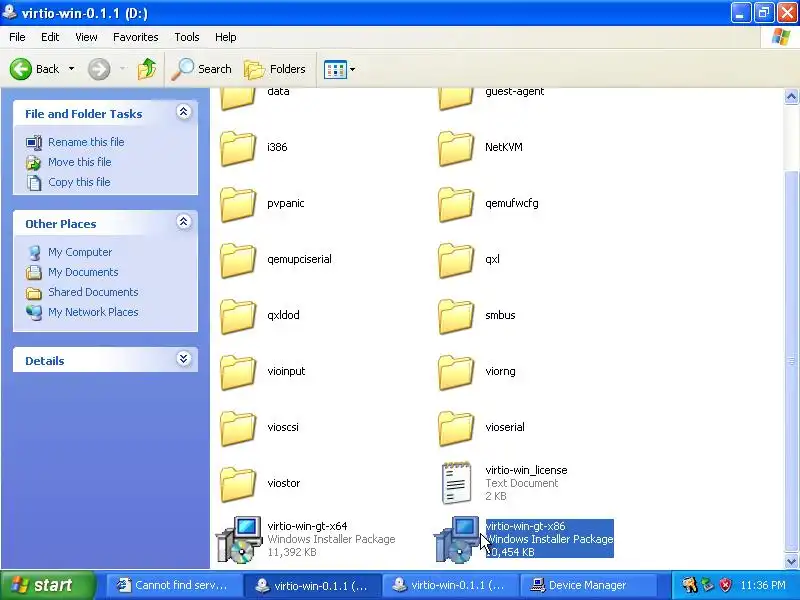Click Move this file link
Screen dimensions: 800x600
80,162
